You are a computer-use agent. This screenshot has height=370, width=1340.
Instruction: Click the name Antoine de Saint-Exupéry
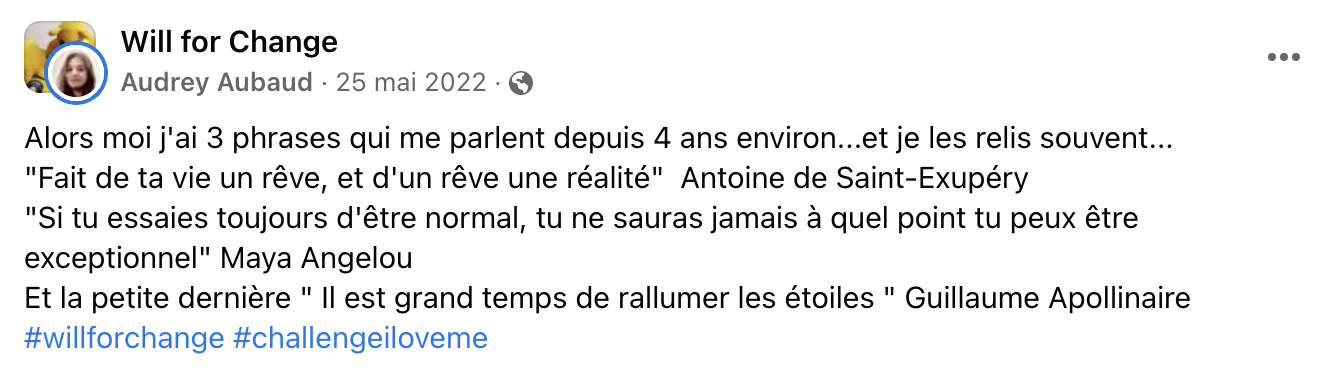pyautogui.click(x=854, y=178)
